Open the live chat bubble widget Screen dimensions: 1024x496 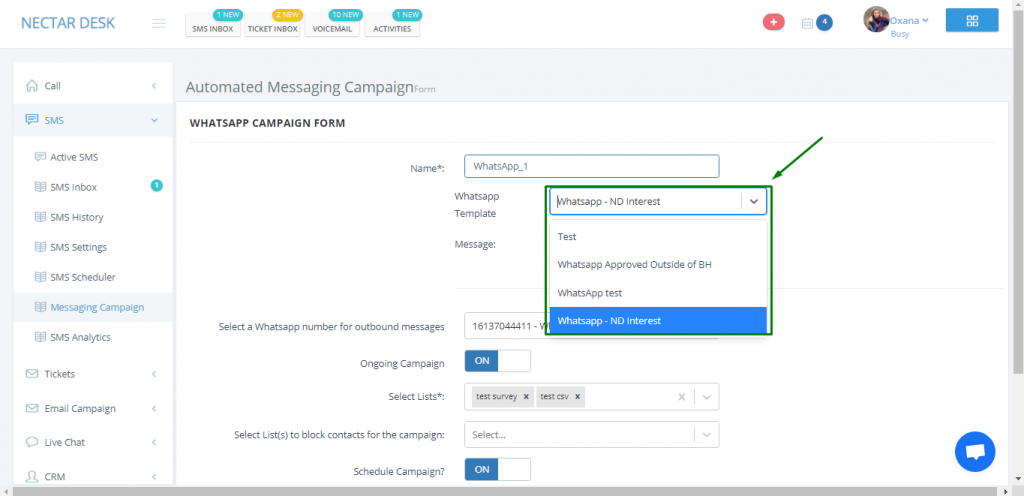[x=974, y=452]
